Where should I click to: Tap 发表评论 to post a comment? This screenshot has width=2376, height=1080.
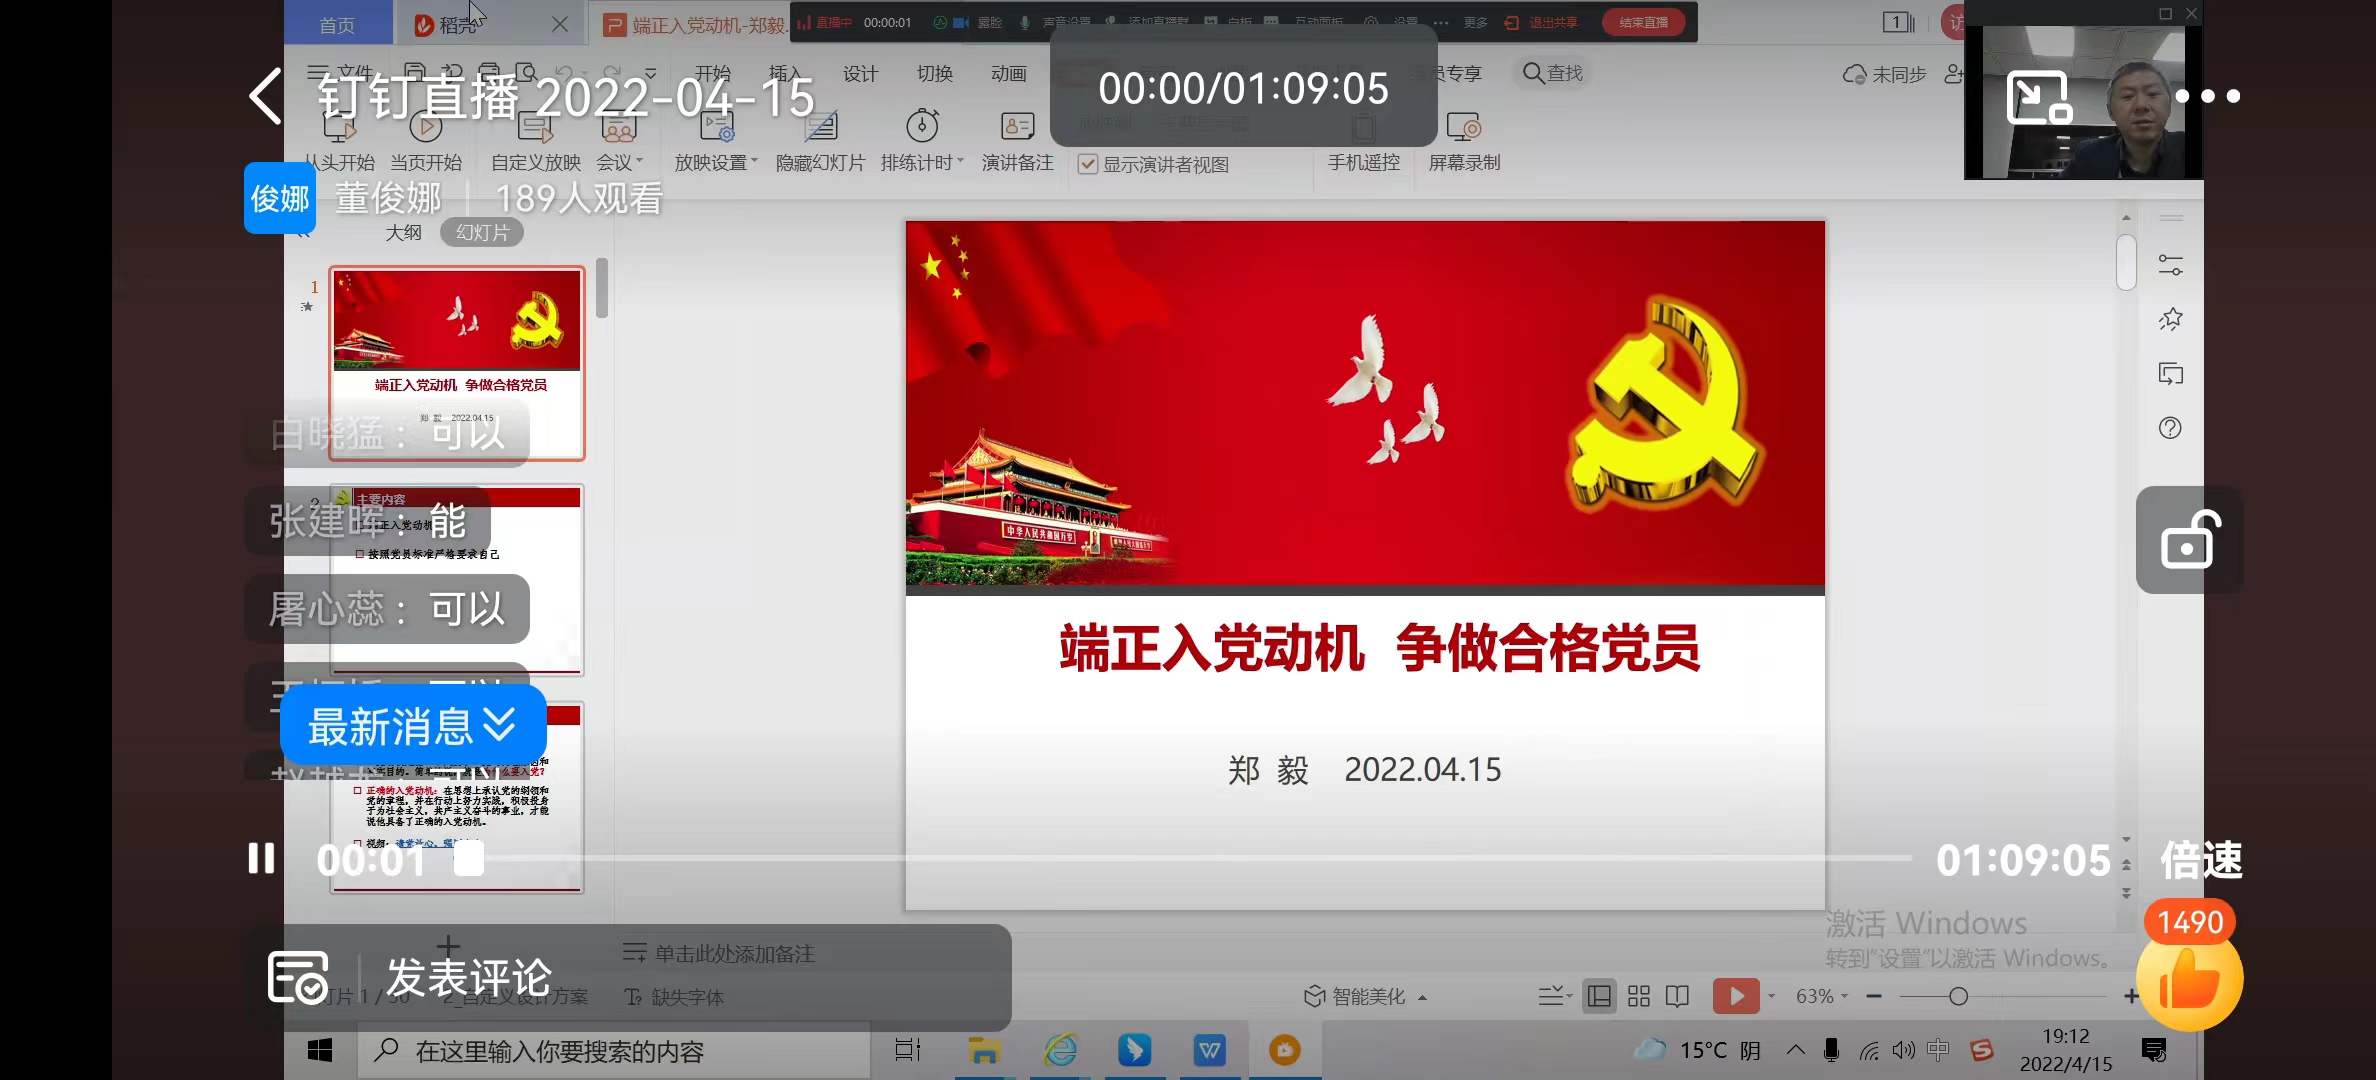coord(468,977)
